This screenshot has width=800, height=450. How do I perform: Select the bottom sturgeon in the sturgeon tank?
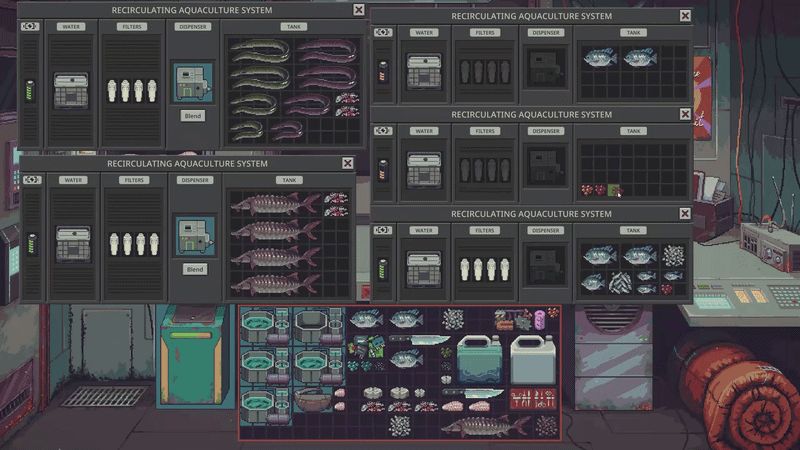pyautogui.click(x=276, y=284)
